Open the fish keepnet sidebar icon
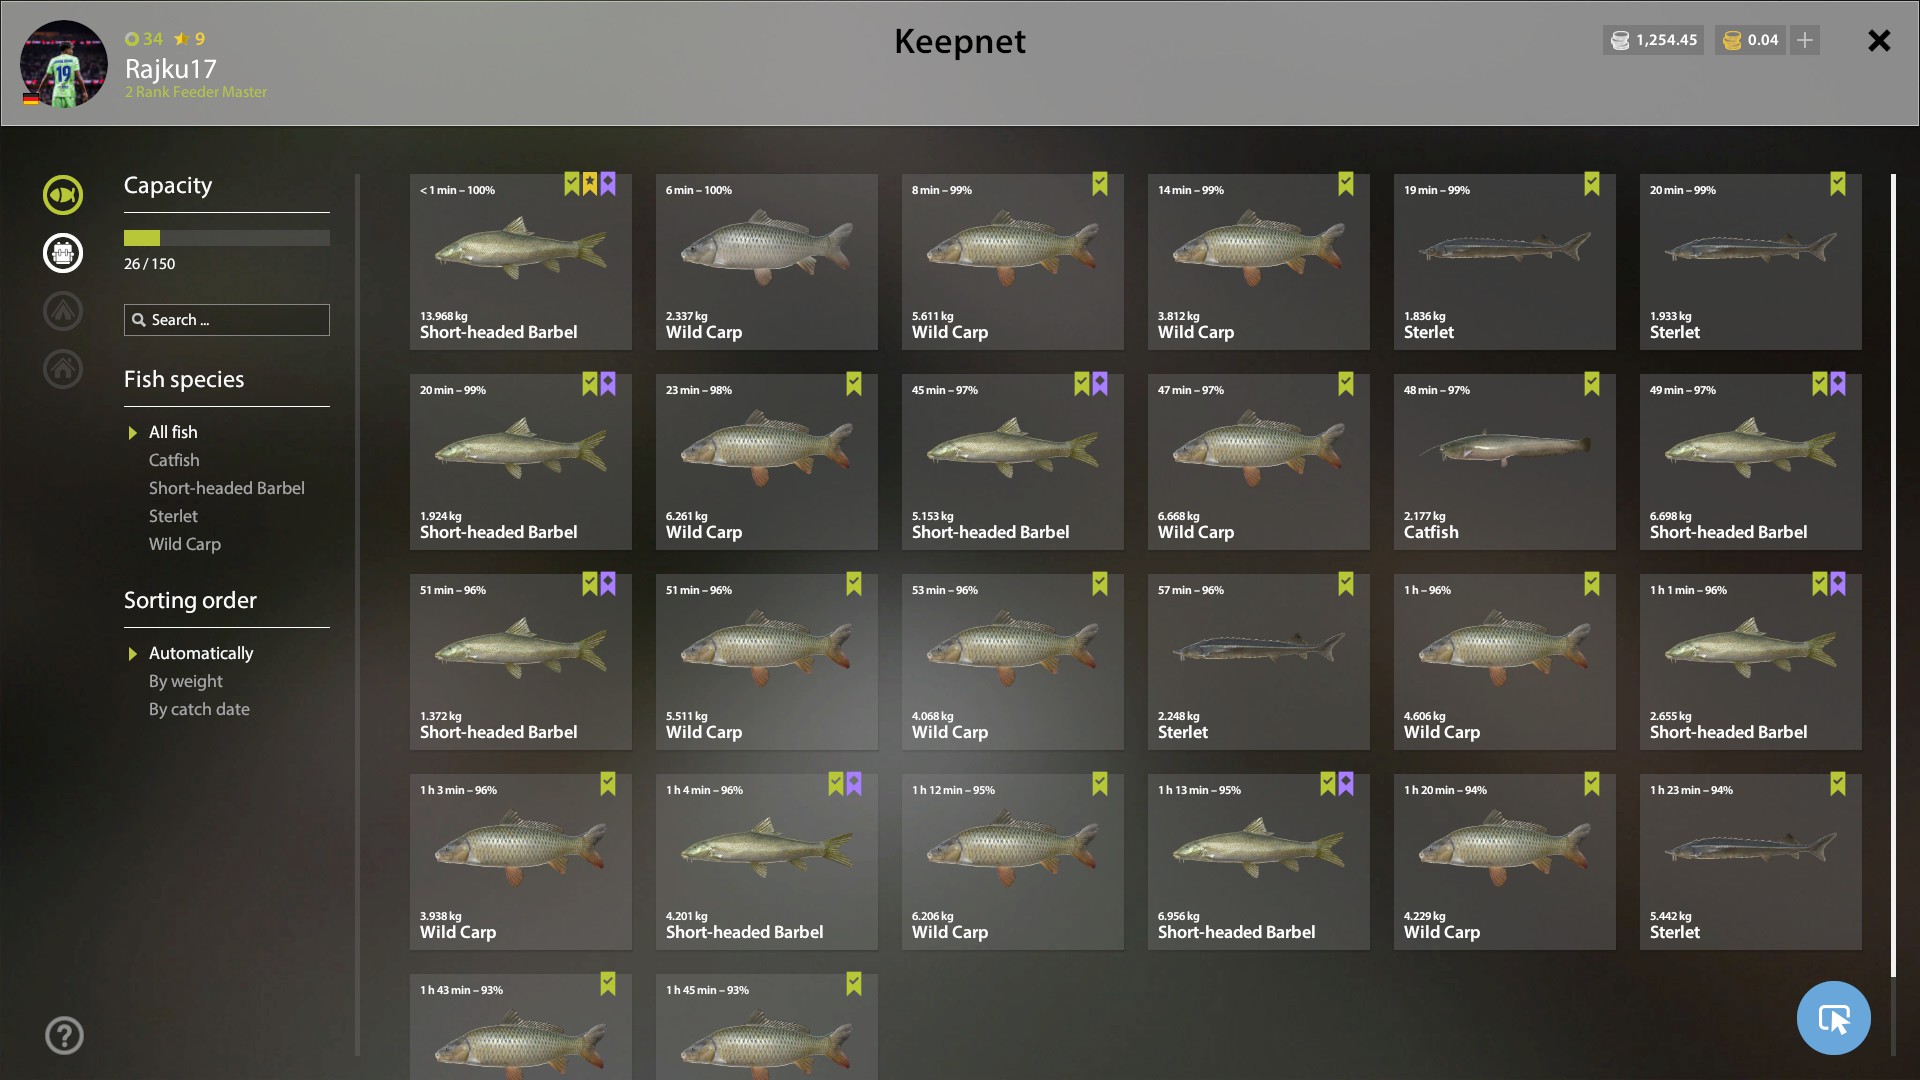Screen dimensions: 1920x1080 [x=63, y=195]
